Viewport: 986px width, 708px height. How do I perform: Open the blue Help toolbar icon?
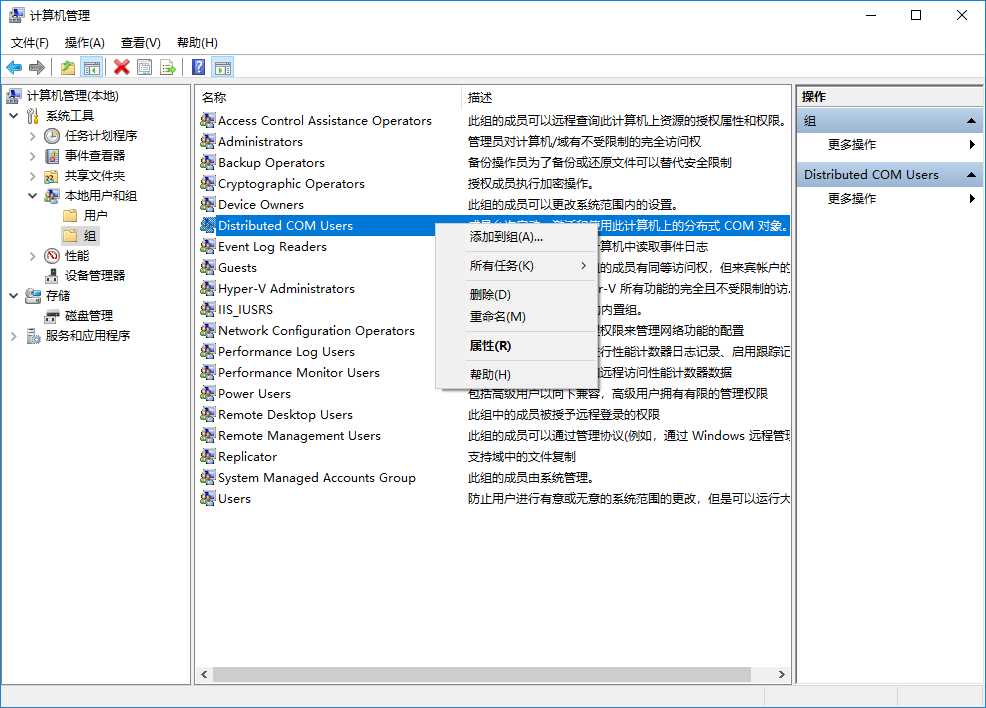pos(199,67)
